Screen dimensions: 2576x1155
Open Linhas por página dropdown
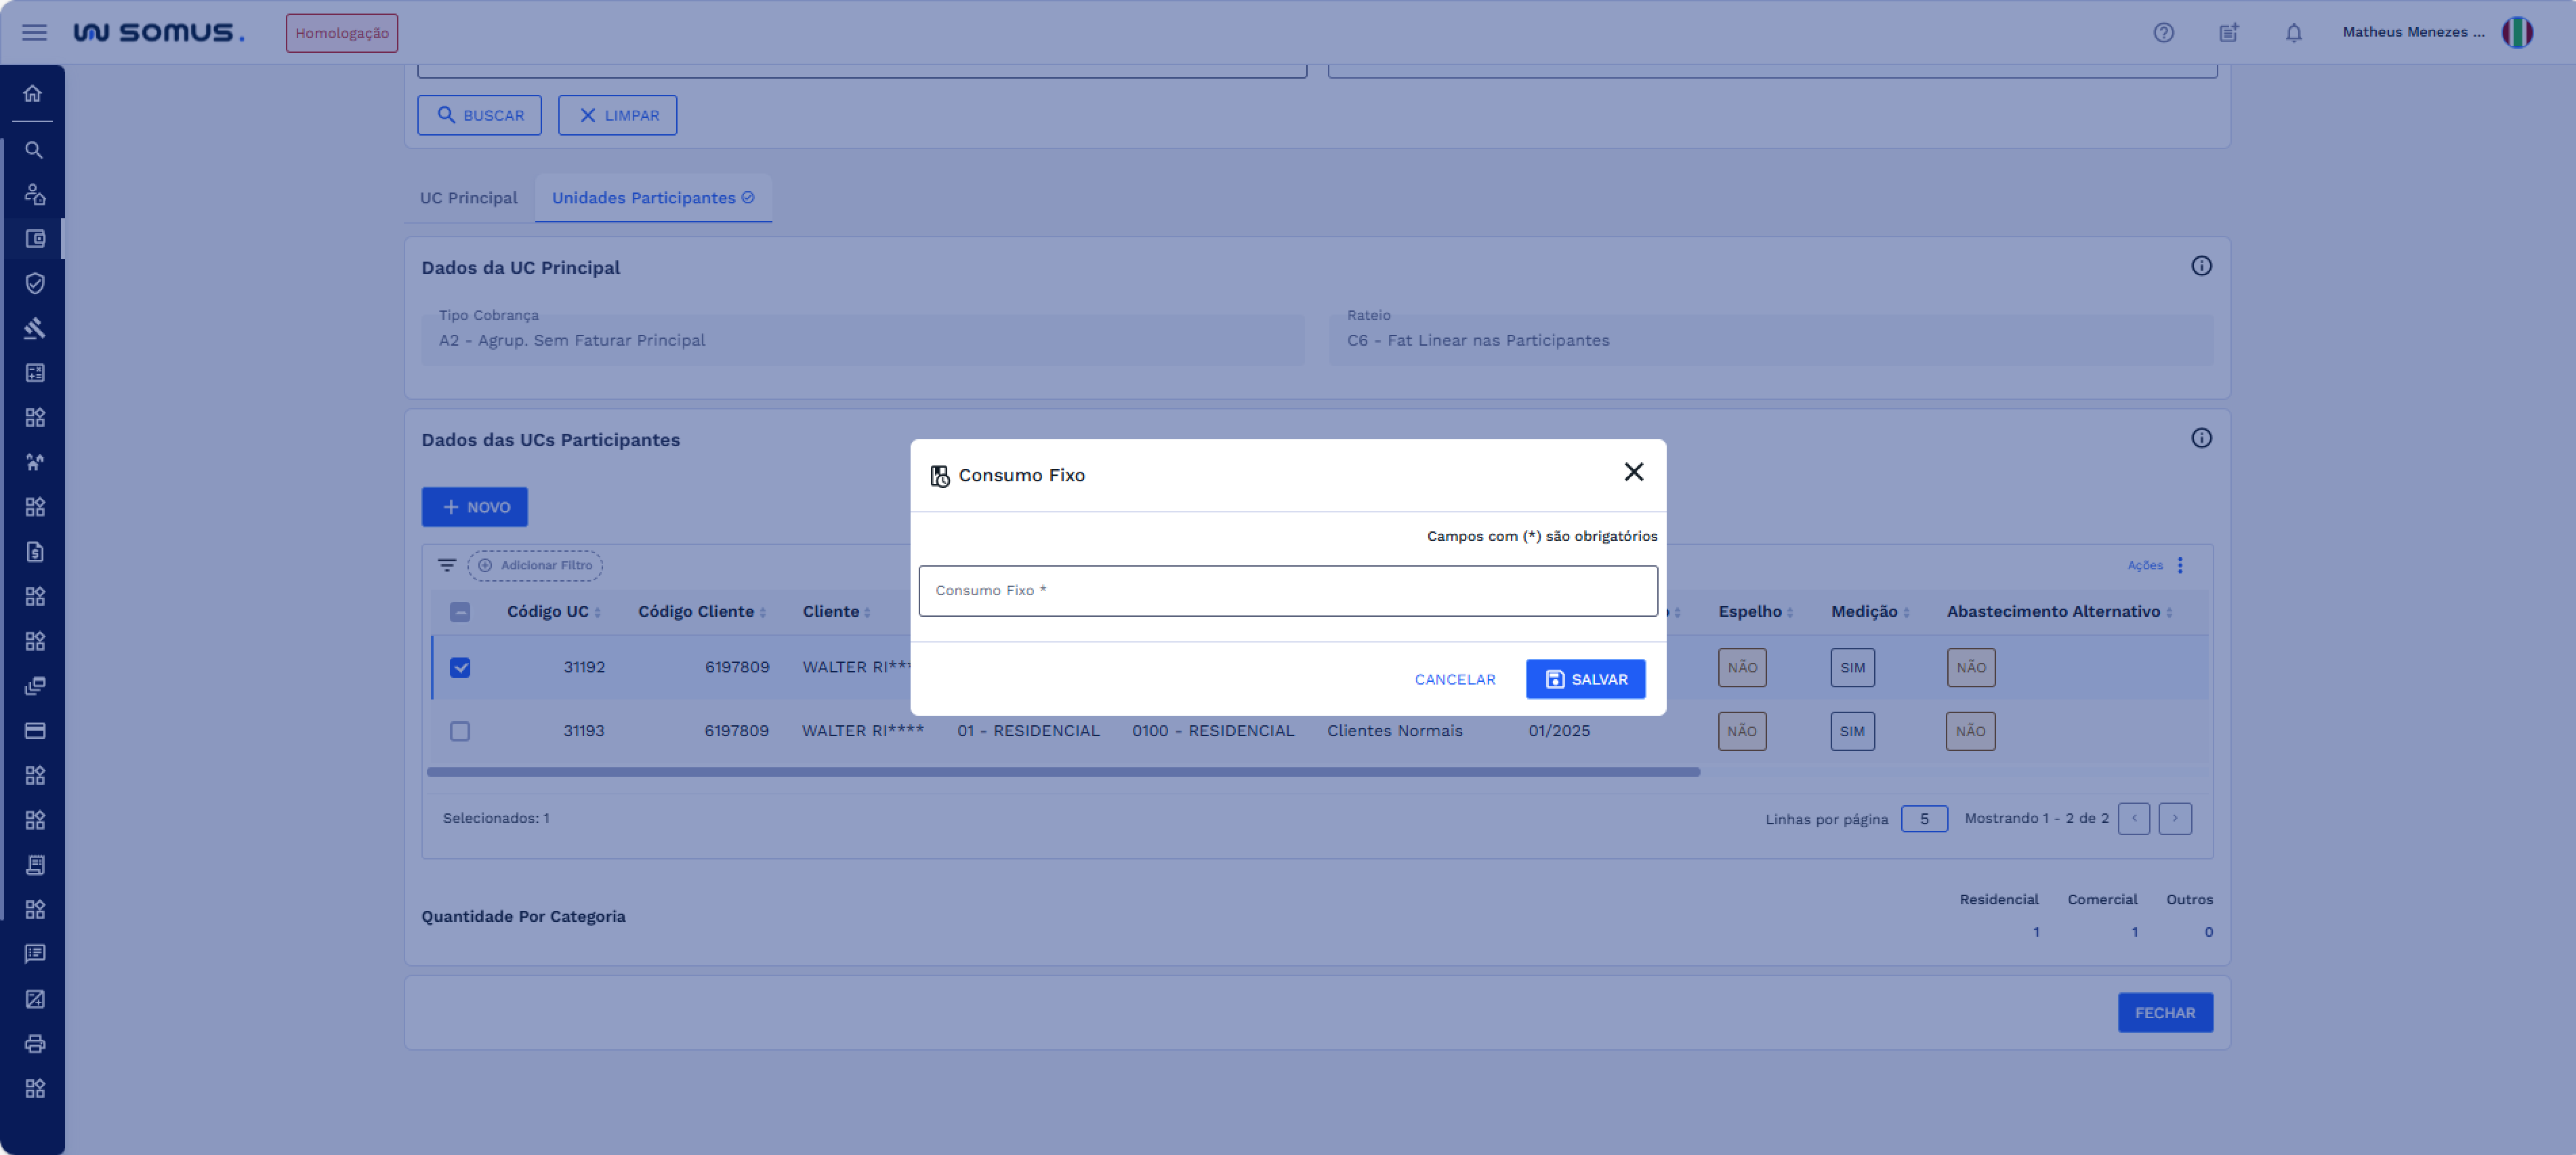pyautogui.click(x=1923, y=819)
